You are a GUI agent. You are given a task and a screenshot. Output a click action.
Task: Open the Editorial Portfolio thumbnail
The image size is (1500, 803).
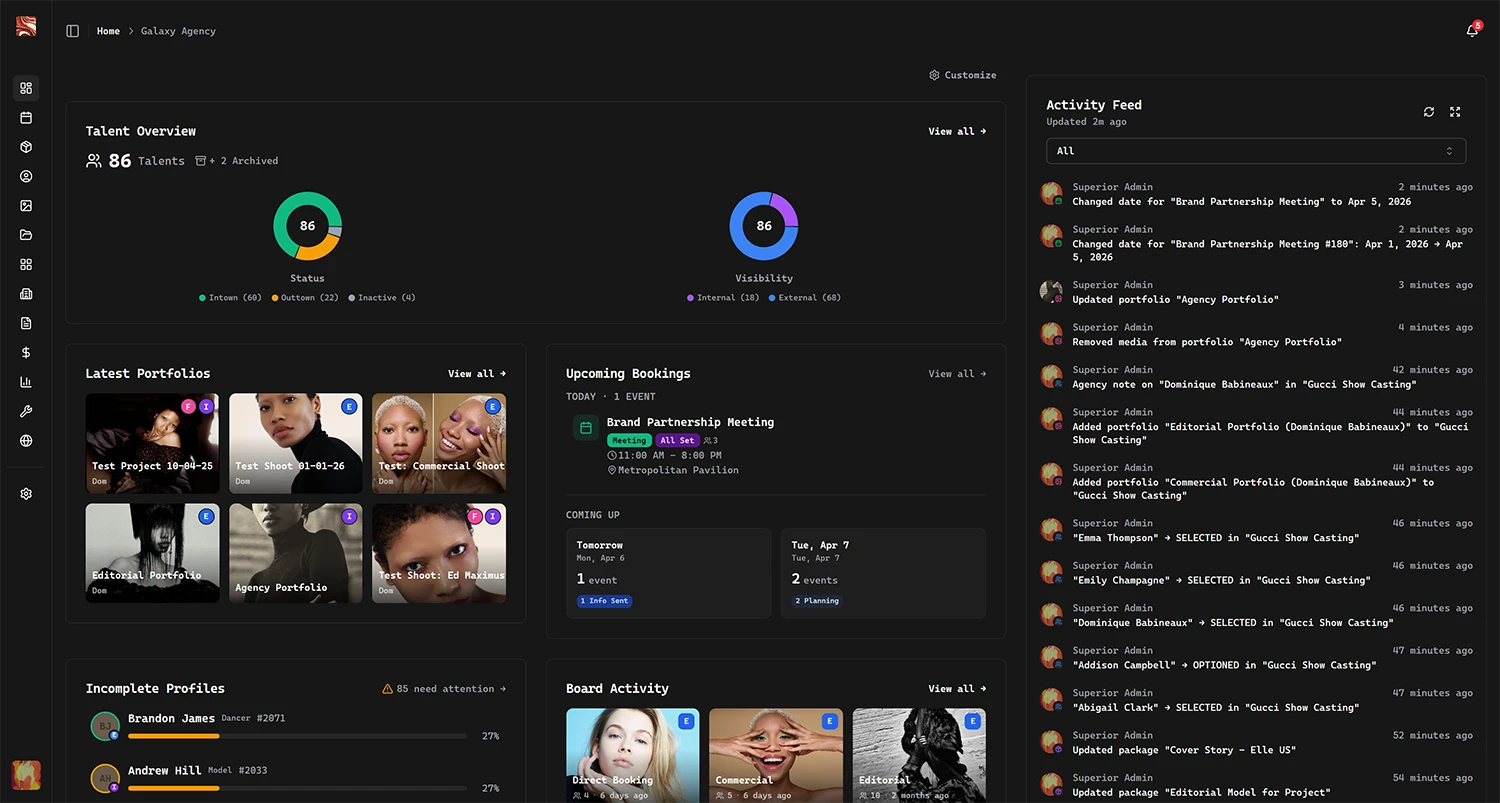tap(152, 553)
